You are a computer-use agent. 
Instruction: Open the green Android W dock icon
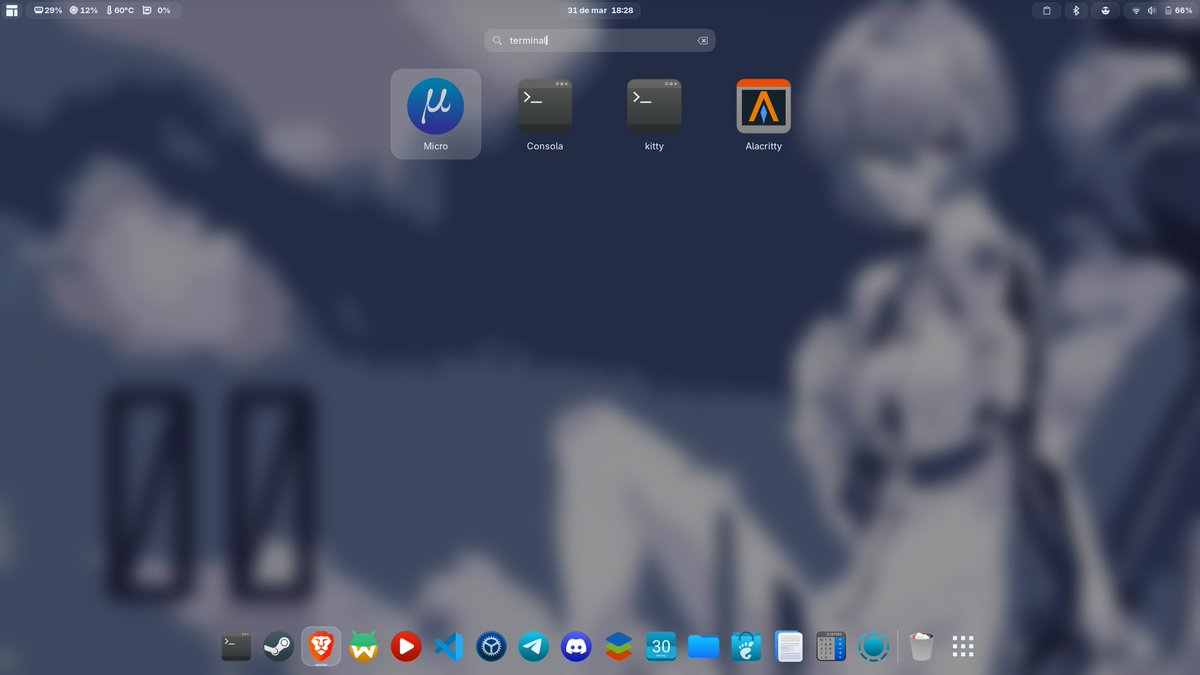363,647
